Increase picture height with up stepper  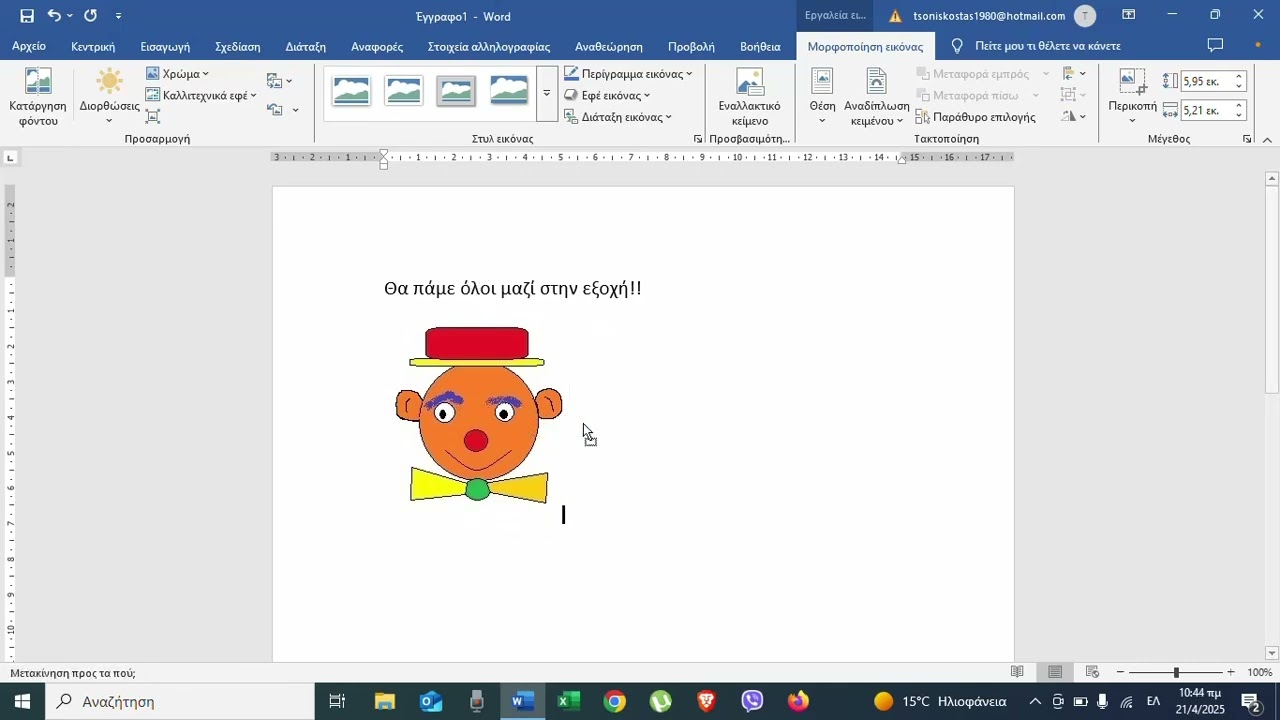point(1239,77)
